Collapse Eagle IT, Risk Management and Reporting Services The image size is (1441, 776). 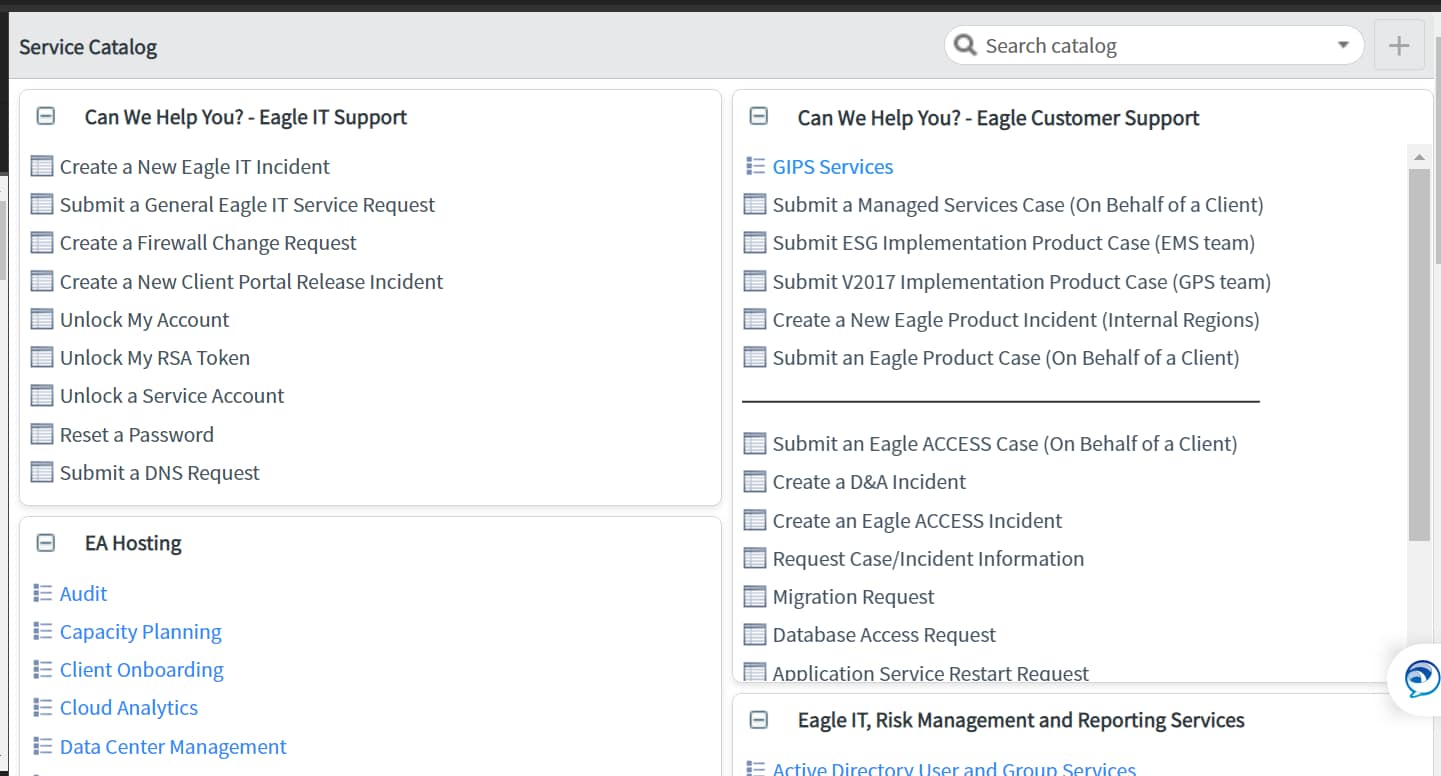click(x=759, y=719)
